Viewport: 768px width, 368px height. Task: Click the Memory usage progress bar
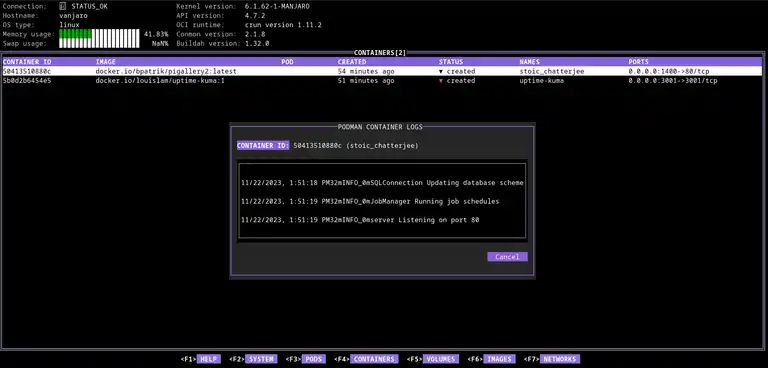pos(99,34)
